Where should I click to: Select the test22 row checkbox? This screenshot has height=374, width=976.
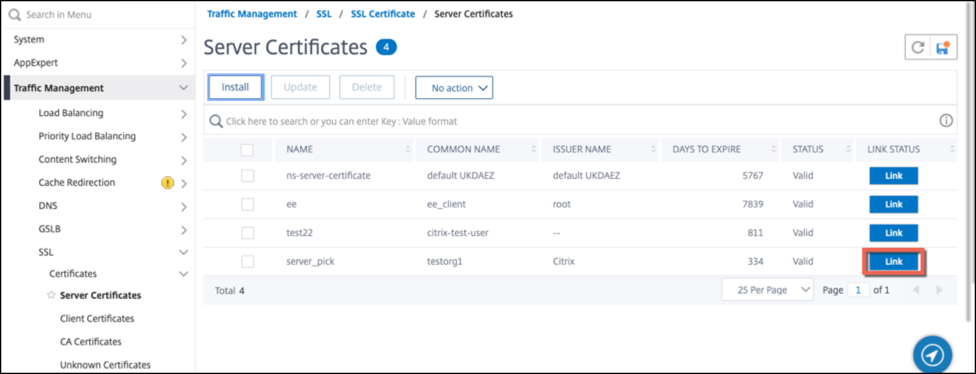point(247,233)
